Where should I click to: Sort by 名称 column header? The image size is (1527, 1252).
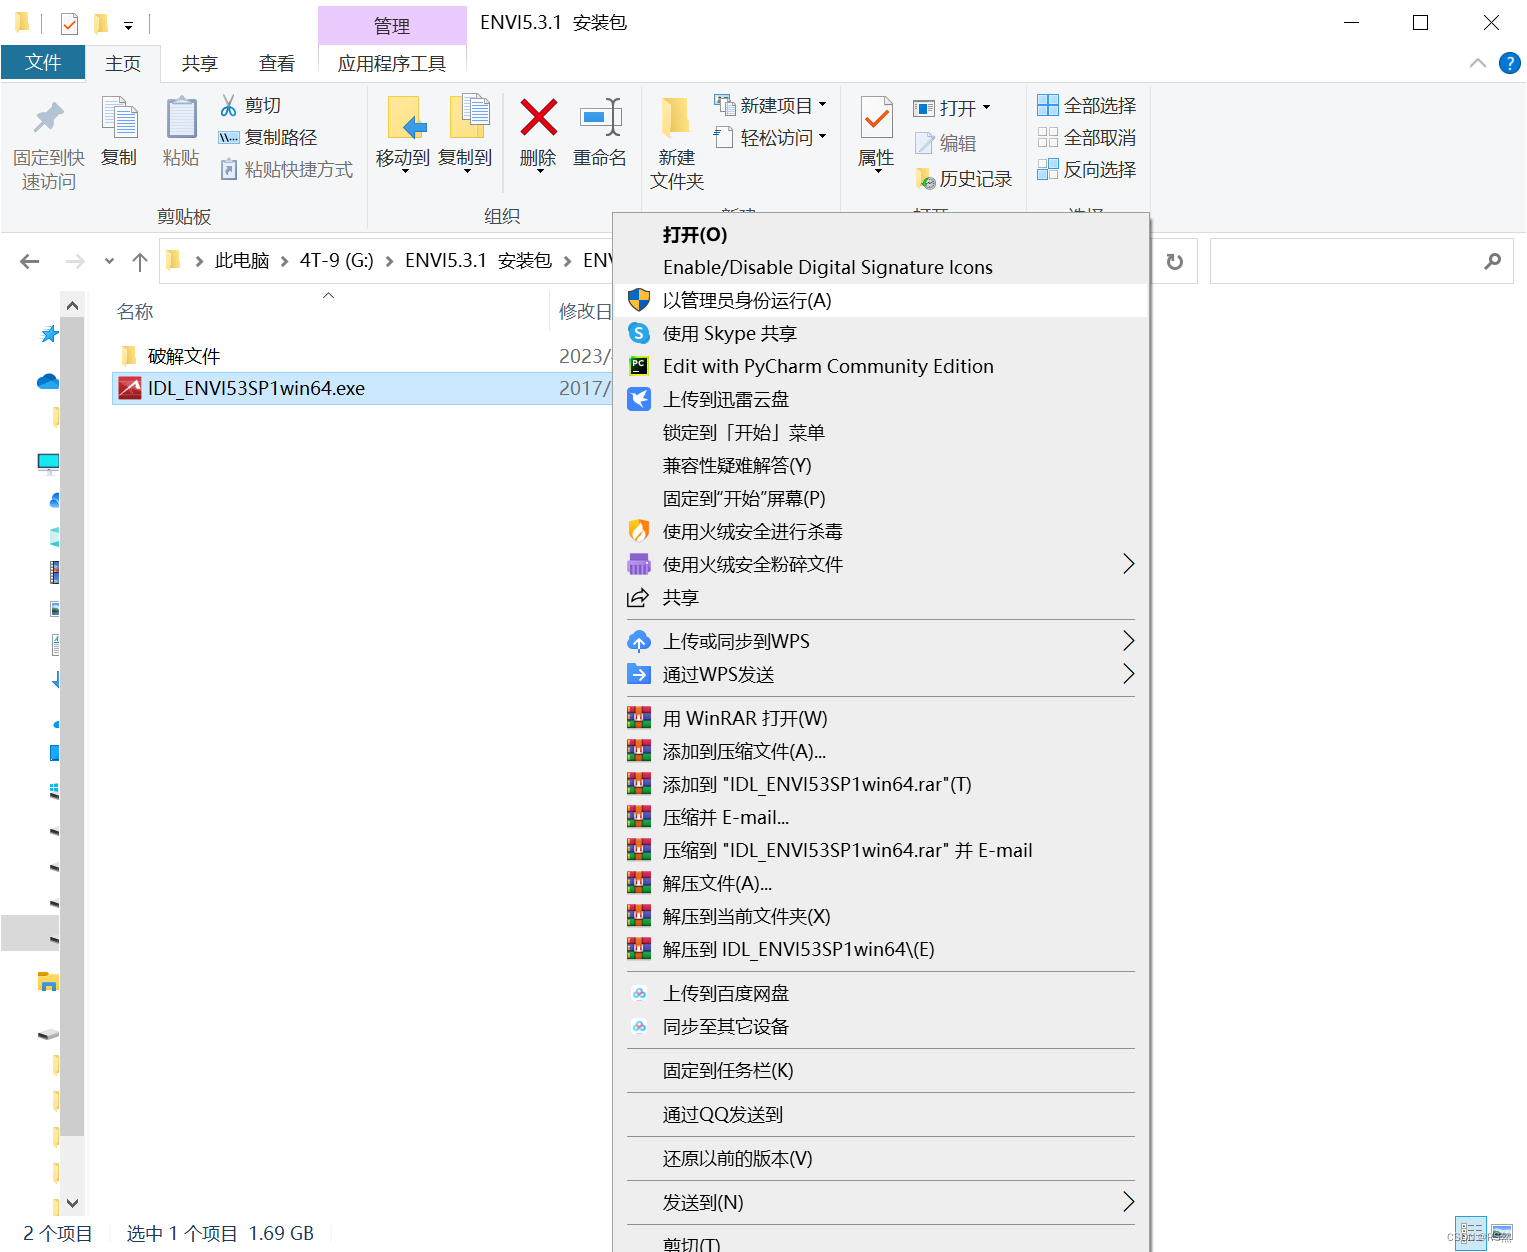click(135, 312)
